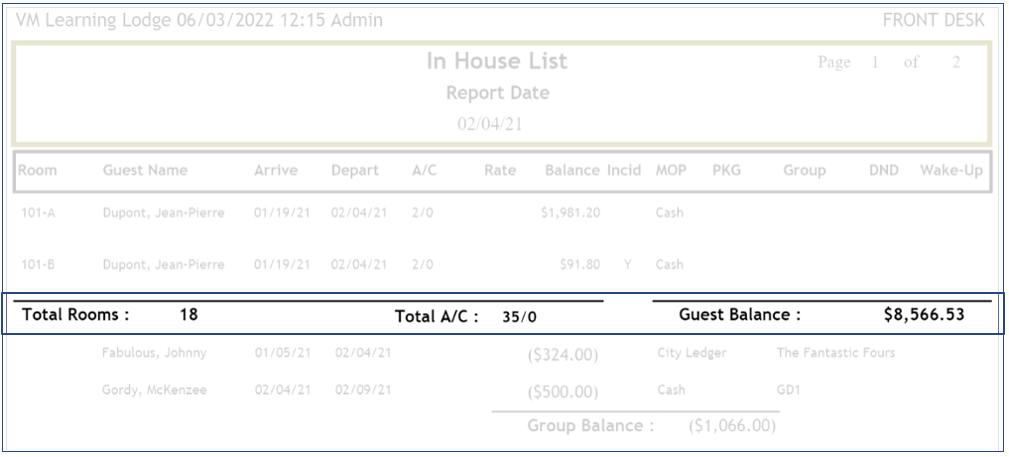The width and height of the screenshot is (1009, 457).
Task: Select the Room column header
Action: (37, 170)
